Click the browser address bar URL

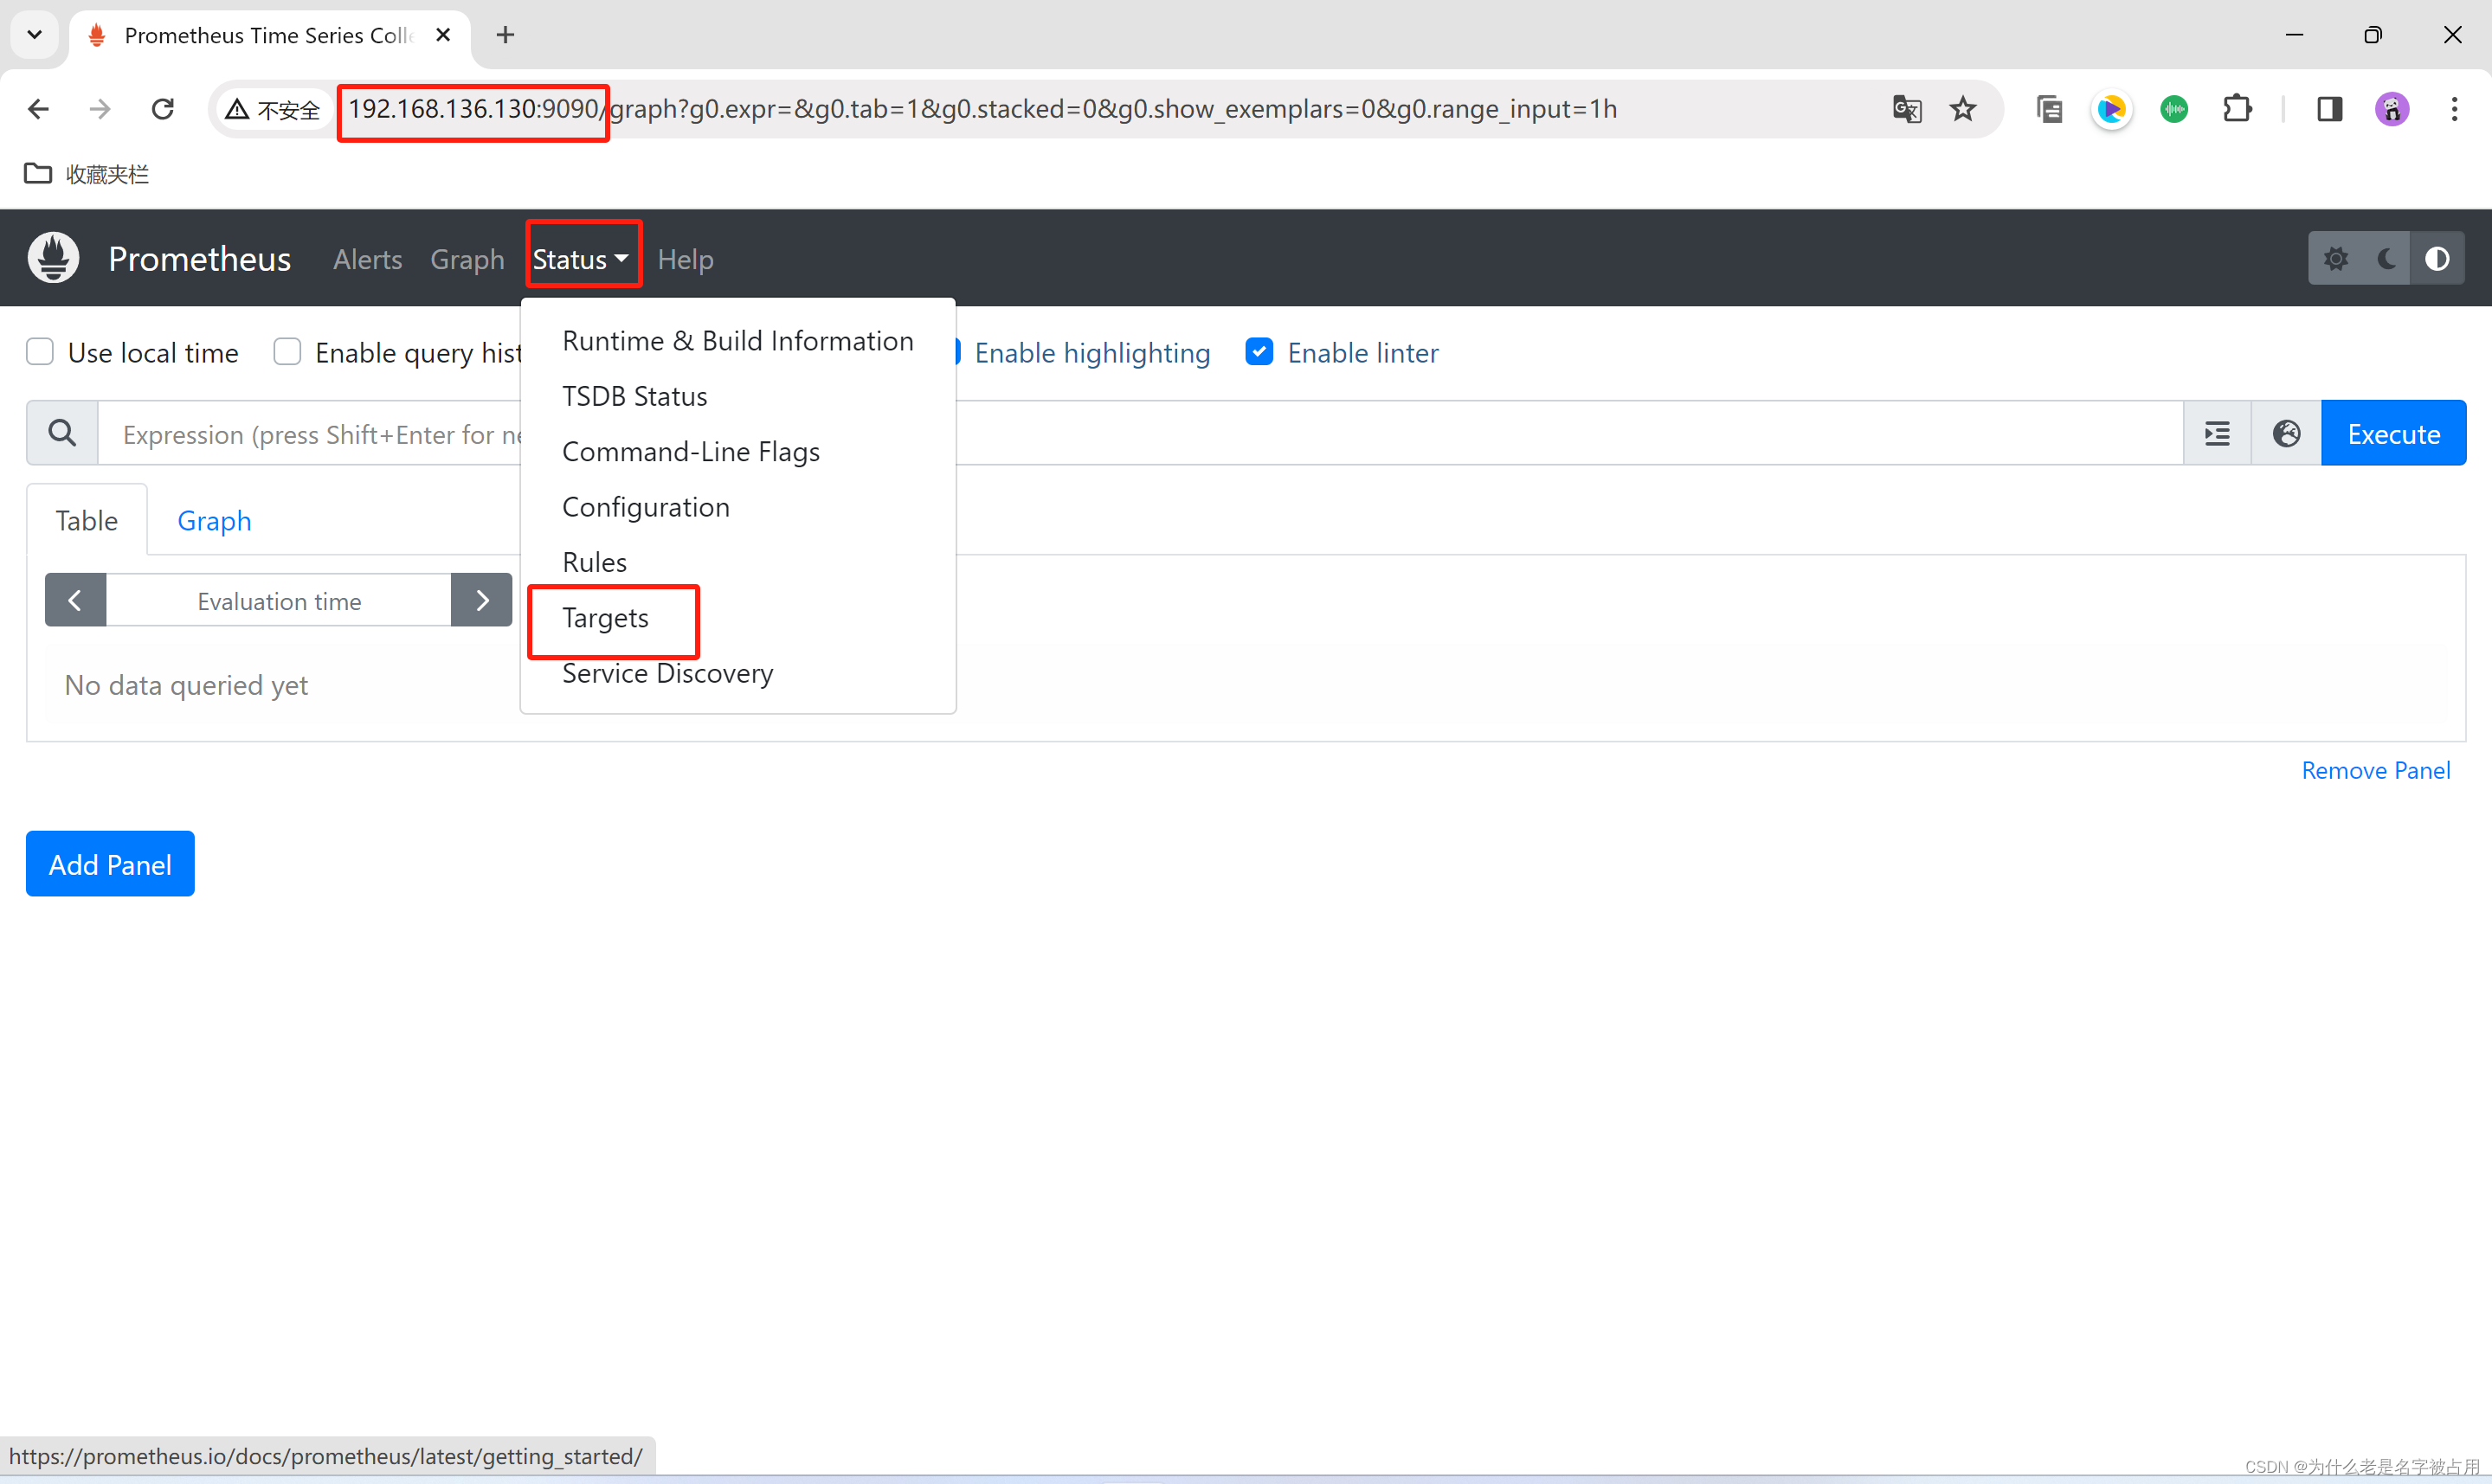coord(982,109)
